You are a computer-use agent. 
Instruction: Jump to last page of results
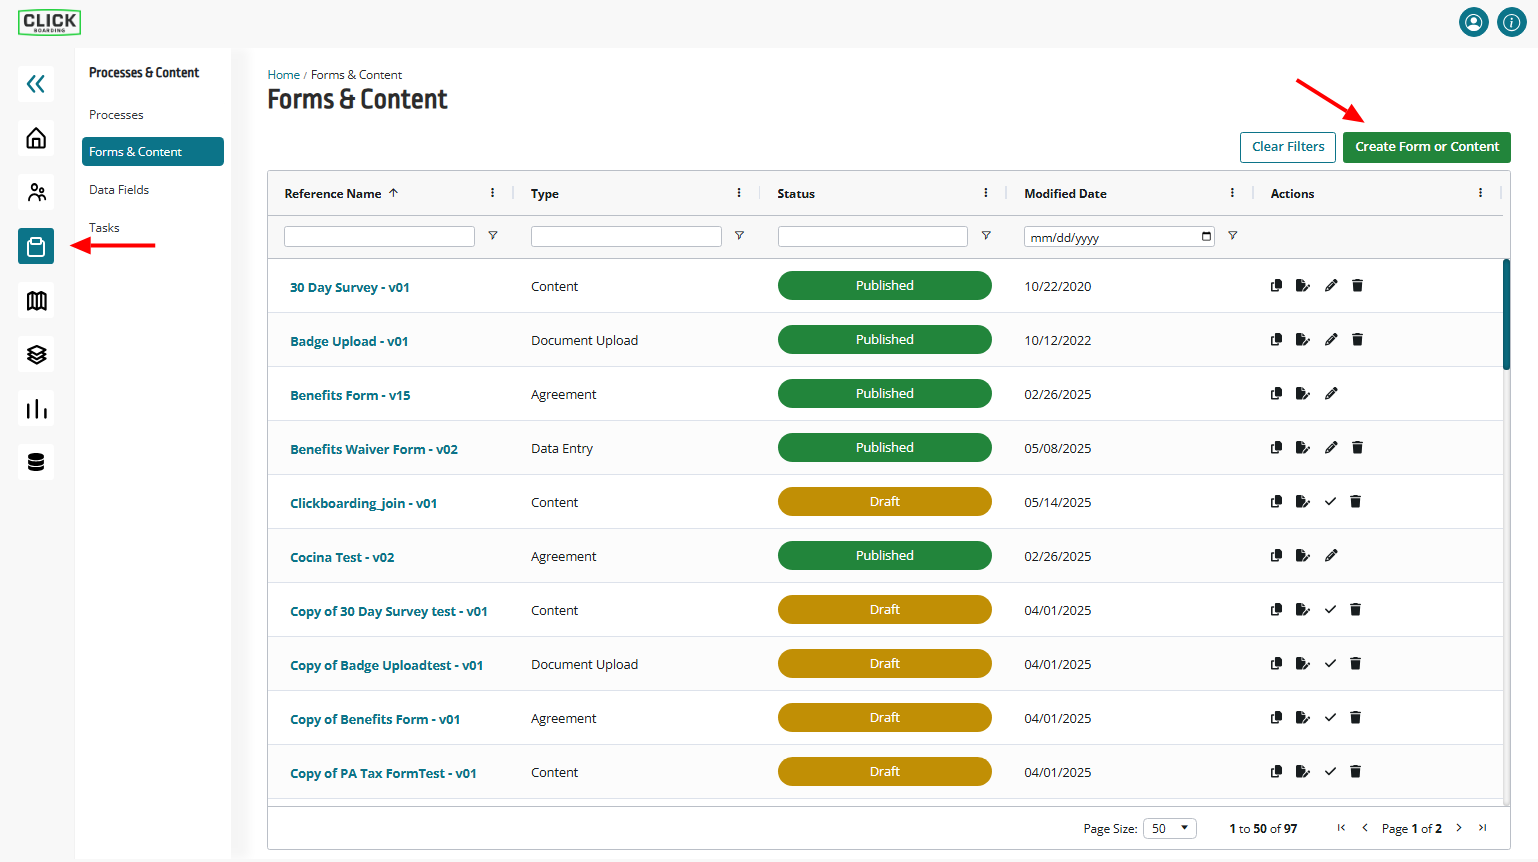(x=1483, y=828)
